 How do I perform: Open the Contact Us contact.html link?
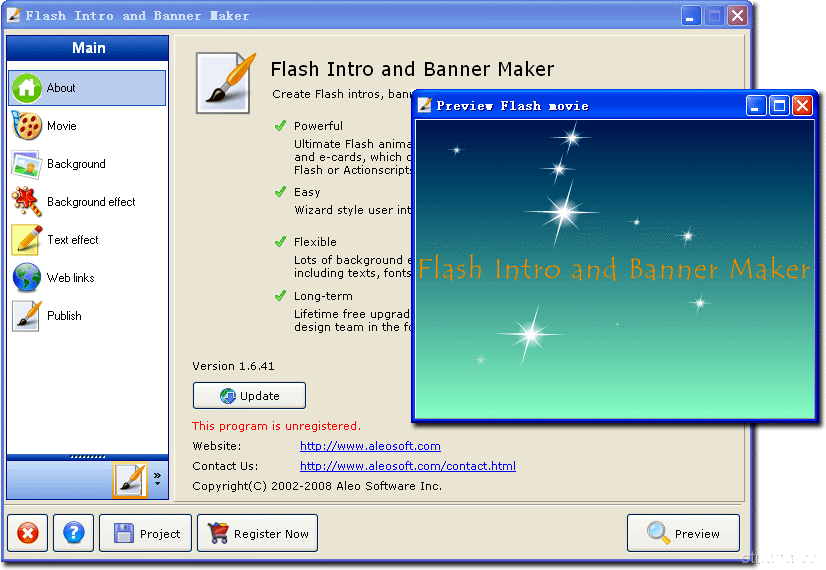(x=408, y=466)
